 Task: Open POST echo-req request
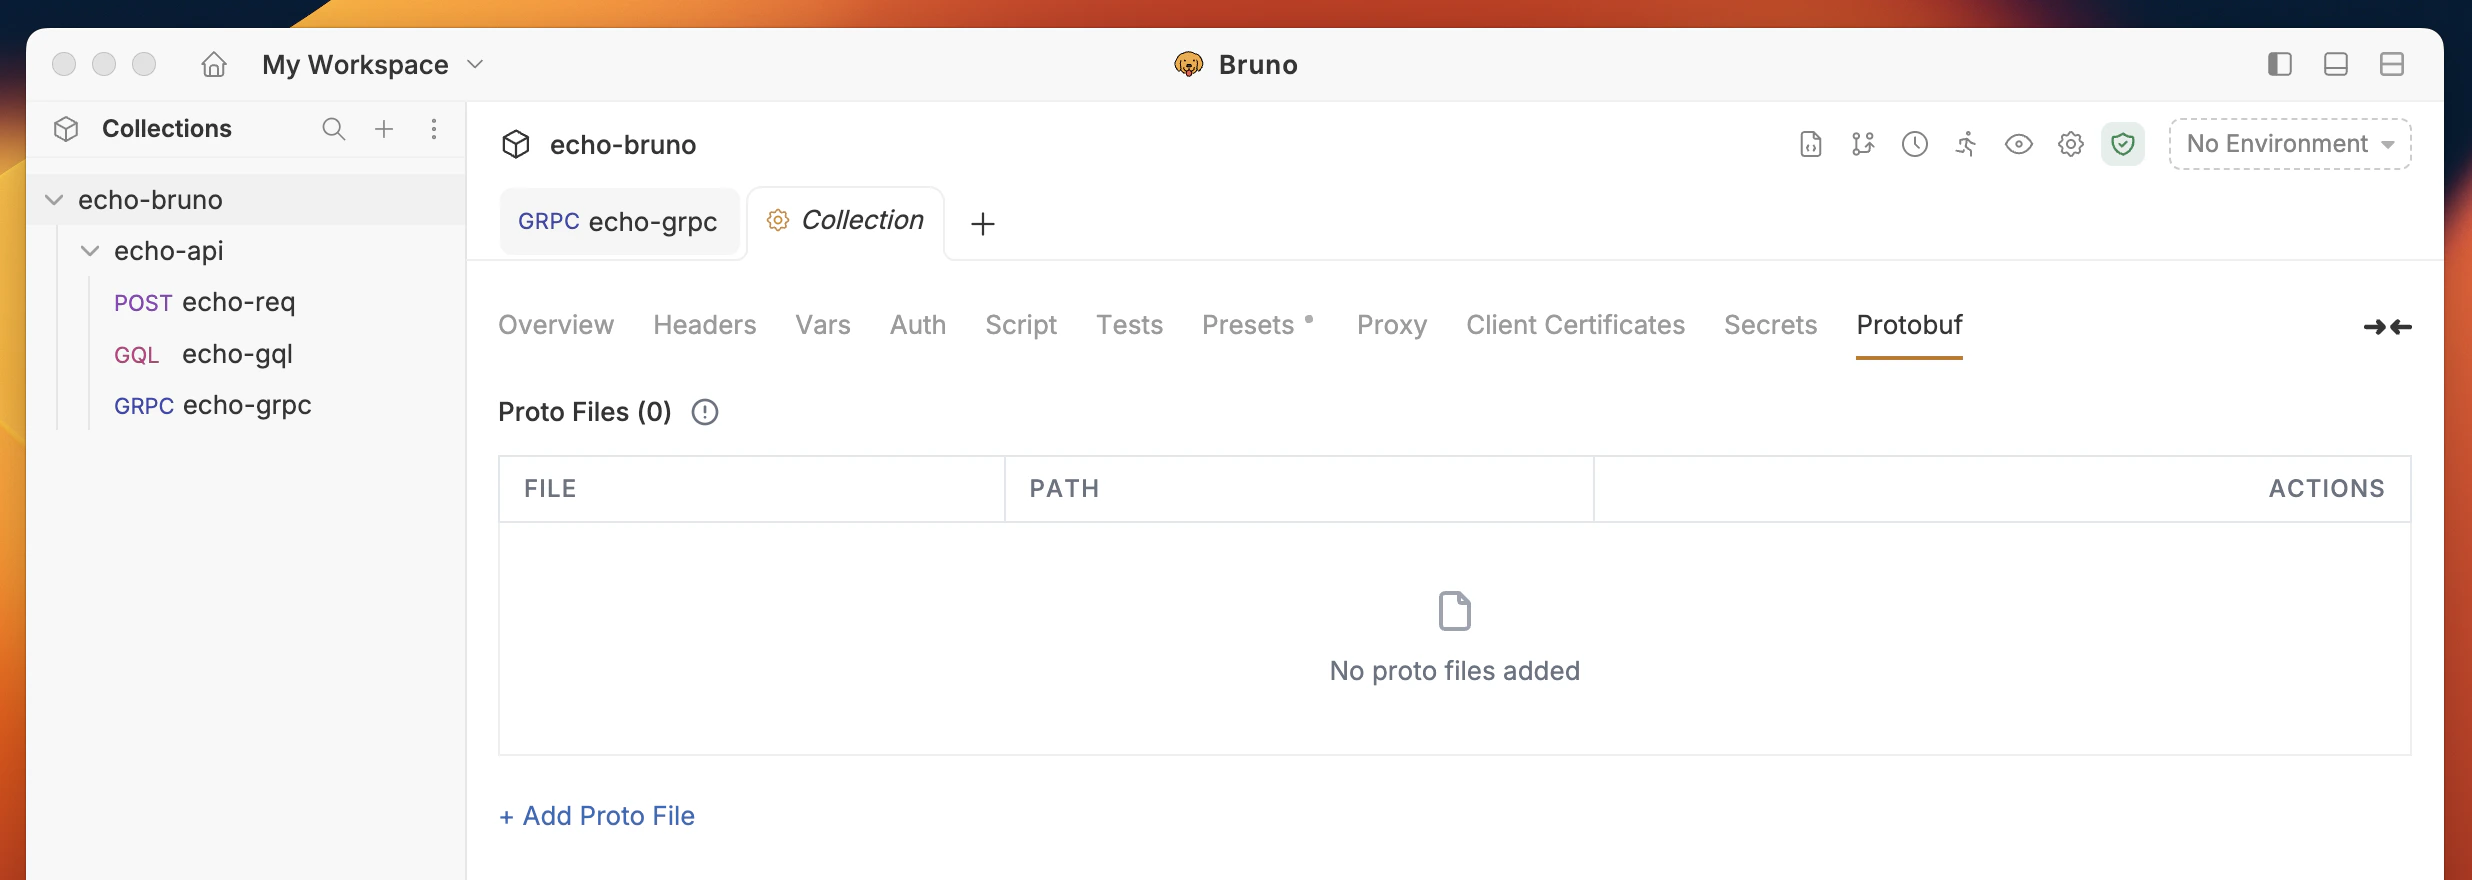[205, 302]
